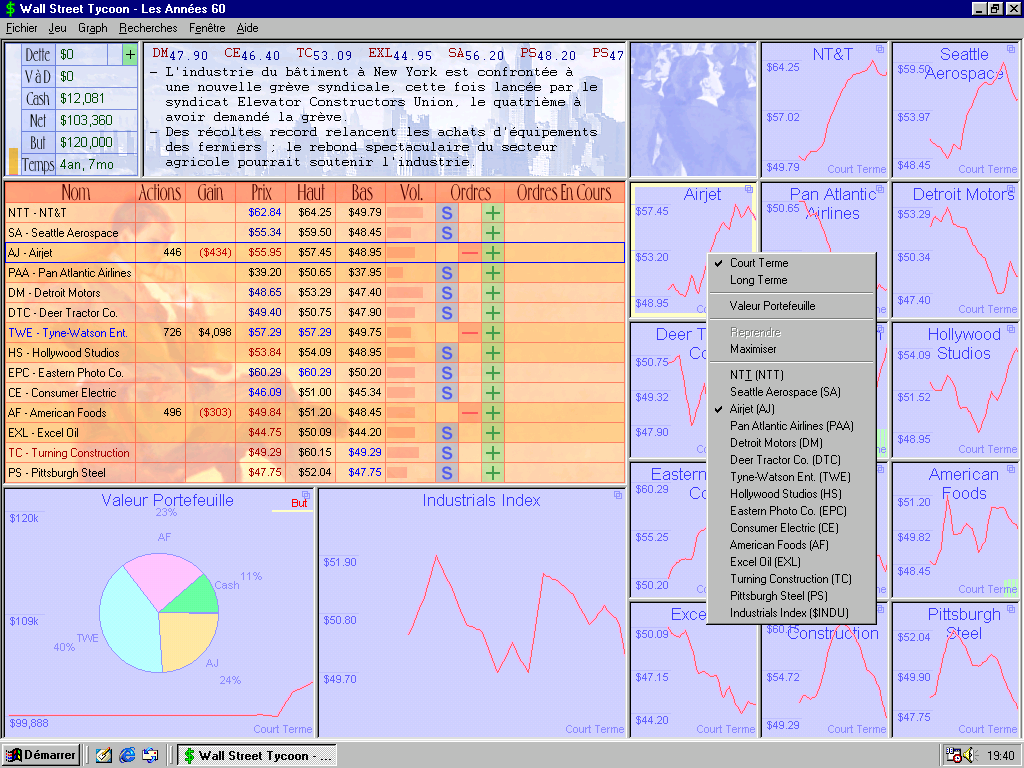Click the Prix column header

(x=261, y=193)
